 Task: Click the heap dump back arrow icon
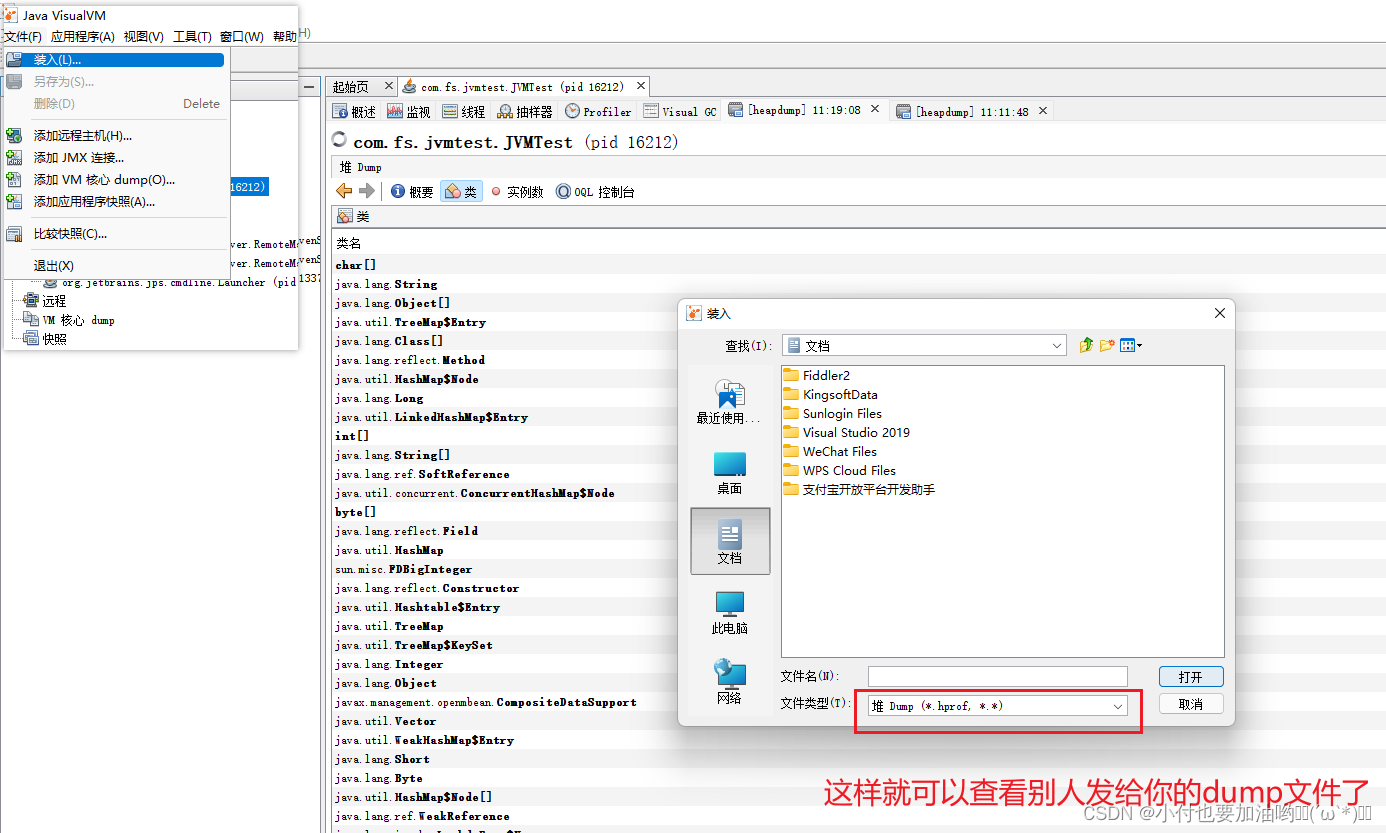(344, 191)
